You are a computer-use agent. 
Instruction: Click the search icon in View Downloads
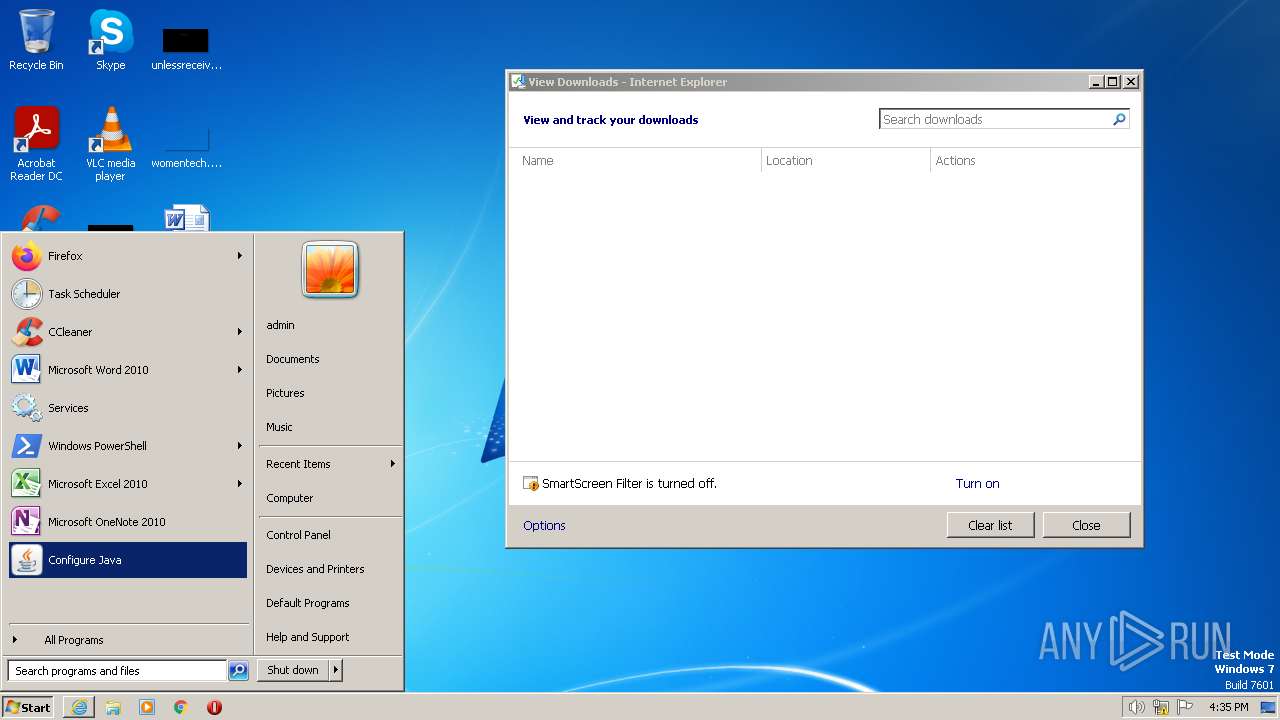(x=1119, y=119)
